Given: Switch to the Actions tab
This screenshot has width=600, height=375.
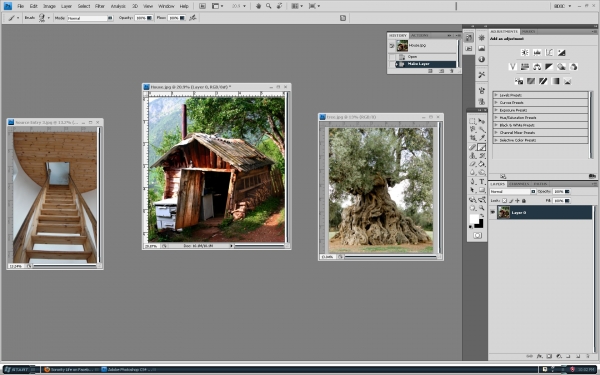Looking at the screenshot, I should [x=420, y=35].
